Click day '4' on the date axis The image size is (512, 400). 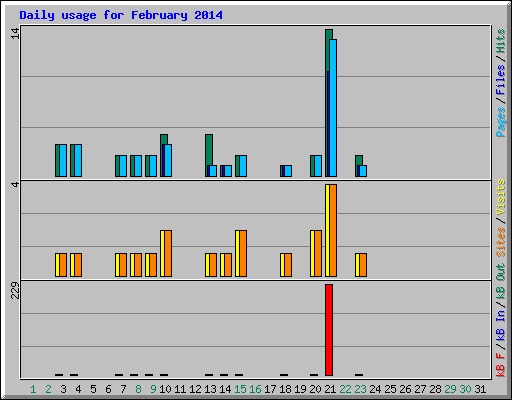[78, 389]
